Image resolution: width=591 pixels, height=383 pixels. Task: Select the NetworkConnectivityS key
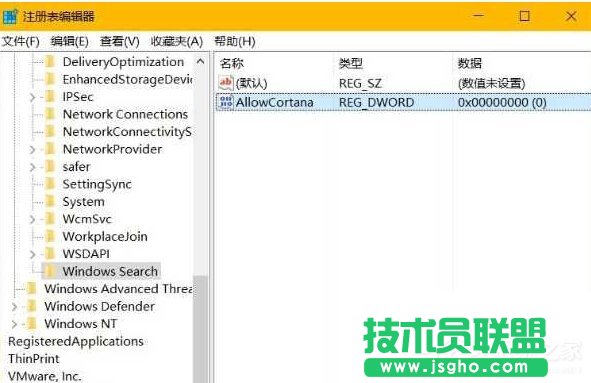pyautogui.click(x=127, y=132)
